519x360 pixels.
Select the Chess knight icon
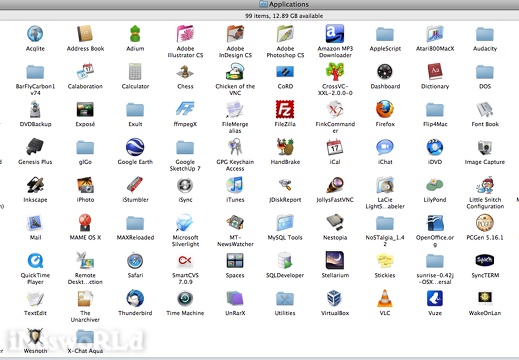pos(185,72)
